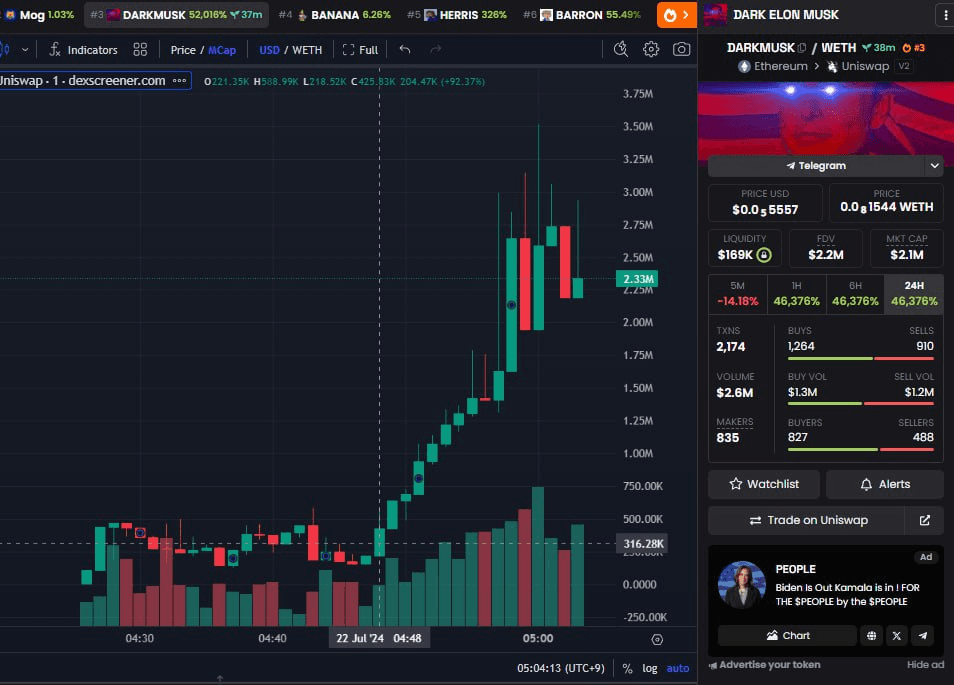This screenshot has height=685, width=954.
Task: Open the #6 BARRON trending token
Action: coord(582,15)
